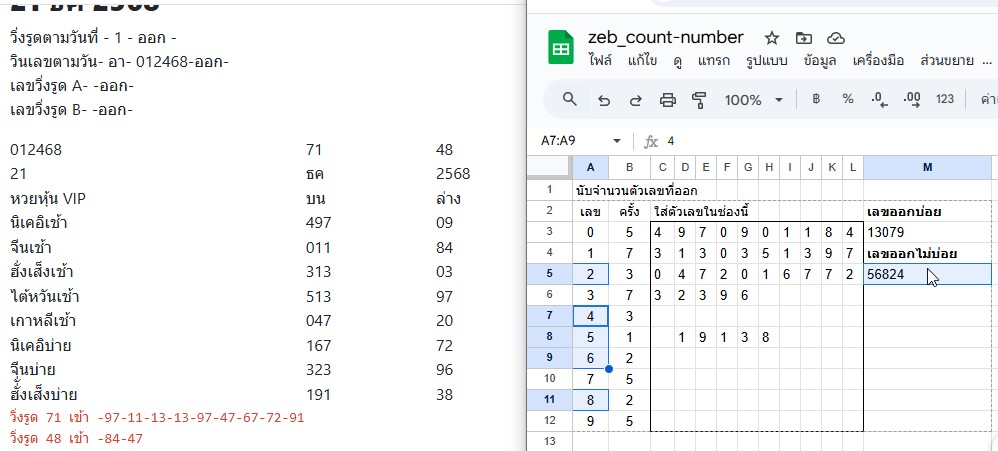Apply percent format
Viewport: 998px width, 451px height.
(x=848, y=99)
